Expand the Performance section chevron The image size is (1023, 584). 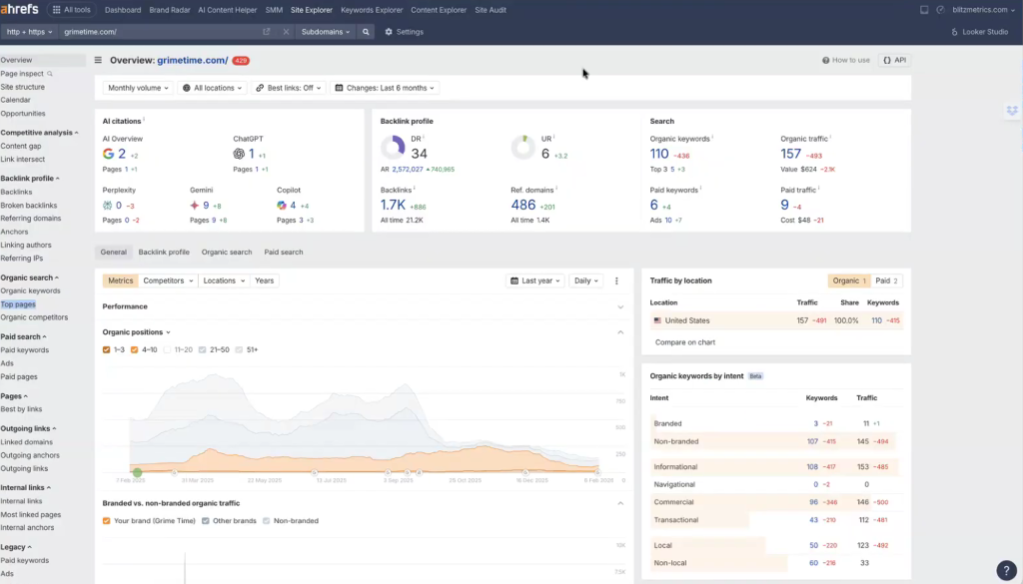620,307
